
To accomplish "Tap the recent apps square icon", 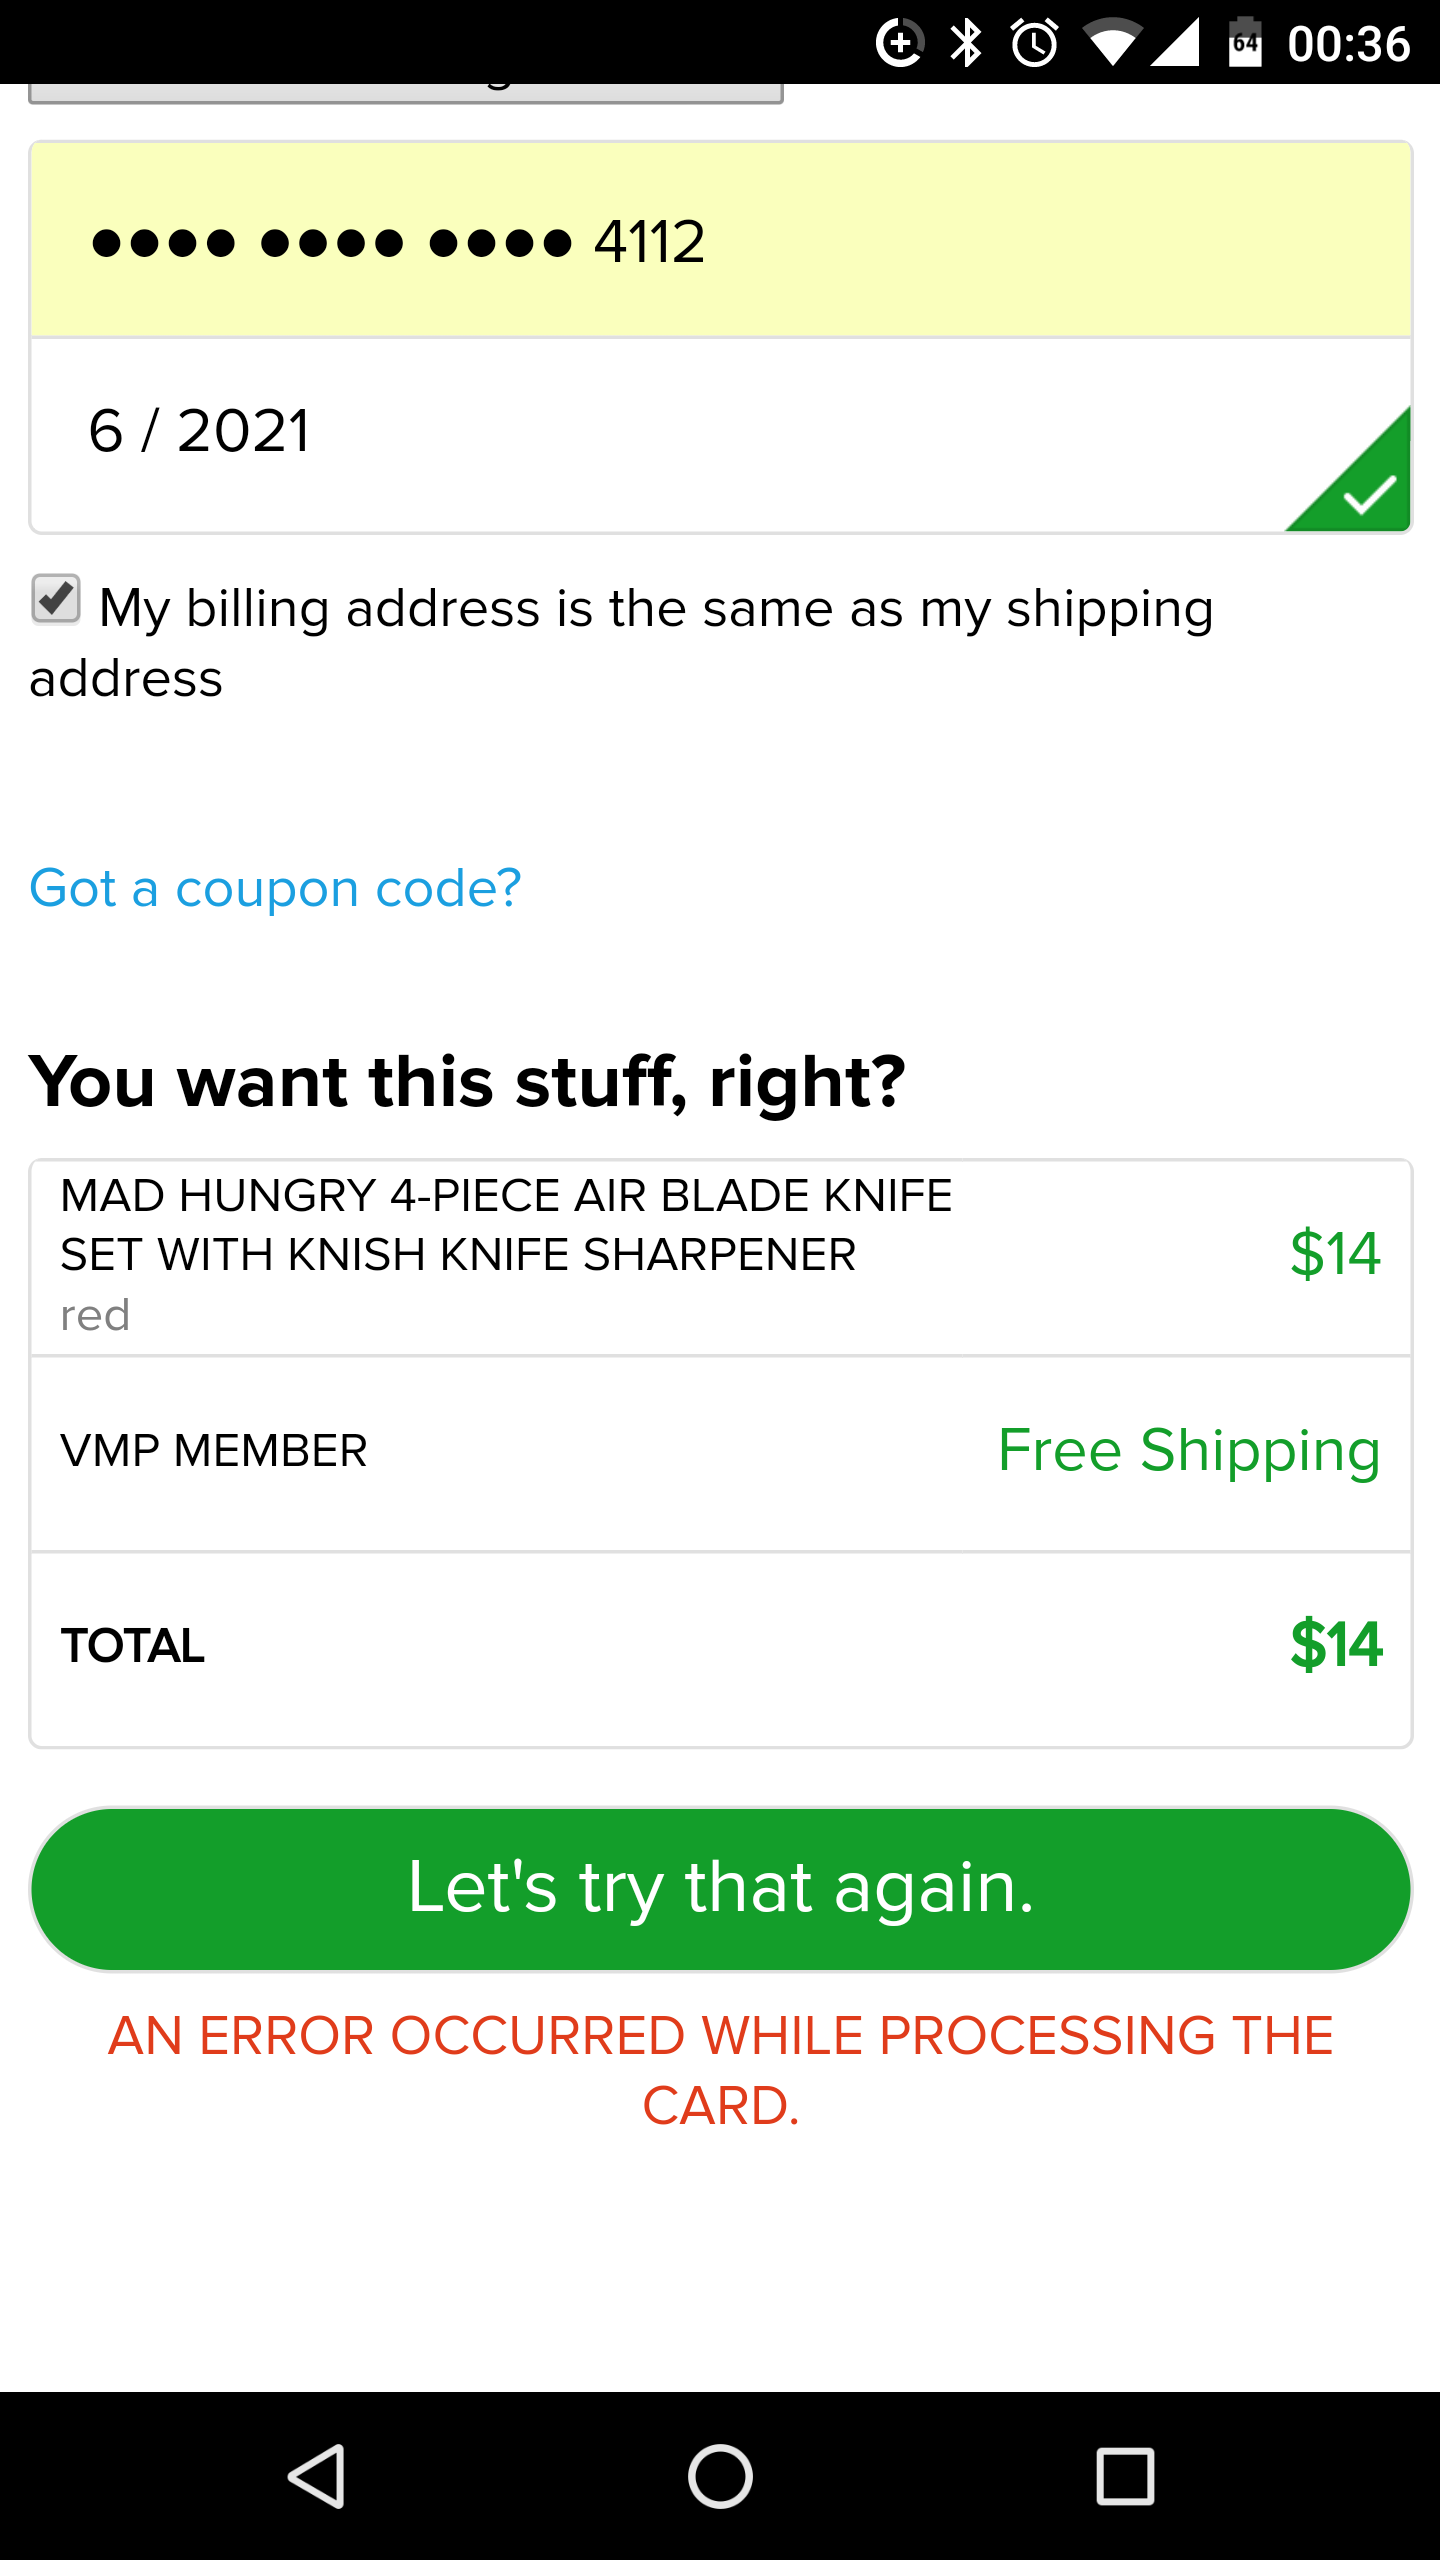I will pyautogui.click(x=1125, y=2476).
